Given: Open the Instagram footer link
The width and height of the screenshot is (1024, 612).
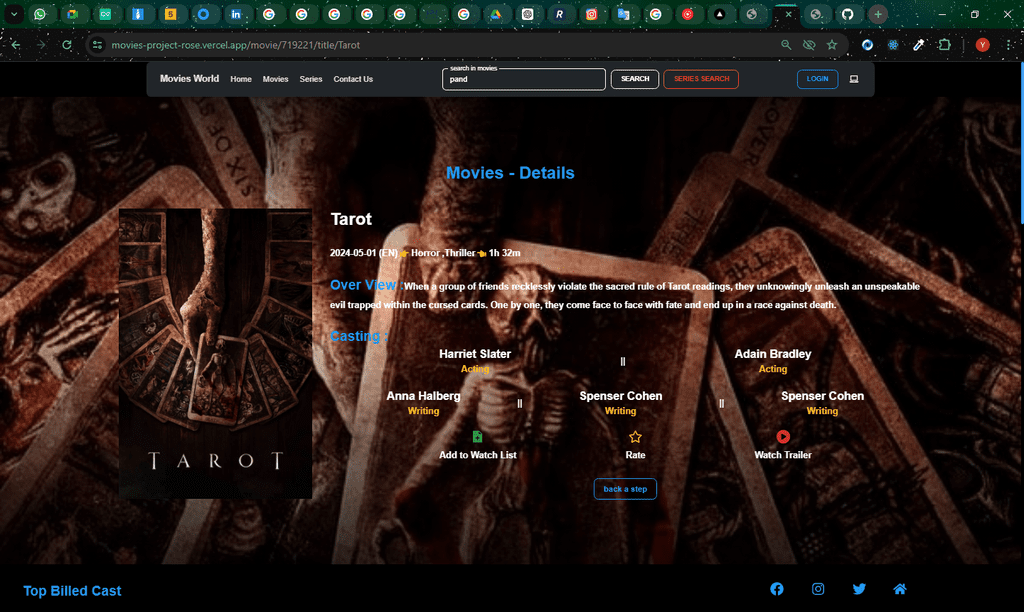Looking at the screenshot, I should [818, 589].
